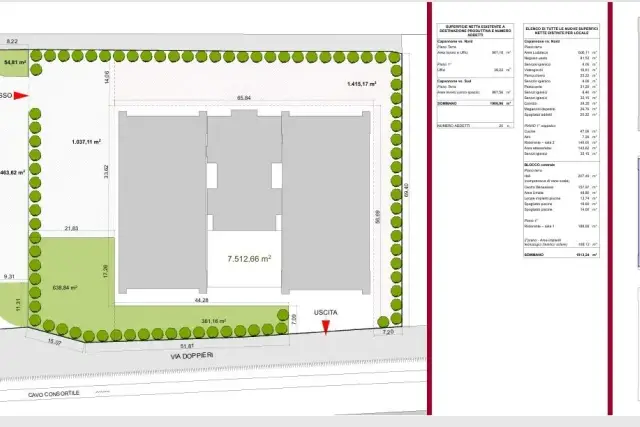Select the VIA DOPPIERI street label
This screenshot has height=427, width=640.
click(192, 356)
